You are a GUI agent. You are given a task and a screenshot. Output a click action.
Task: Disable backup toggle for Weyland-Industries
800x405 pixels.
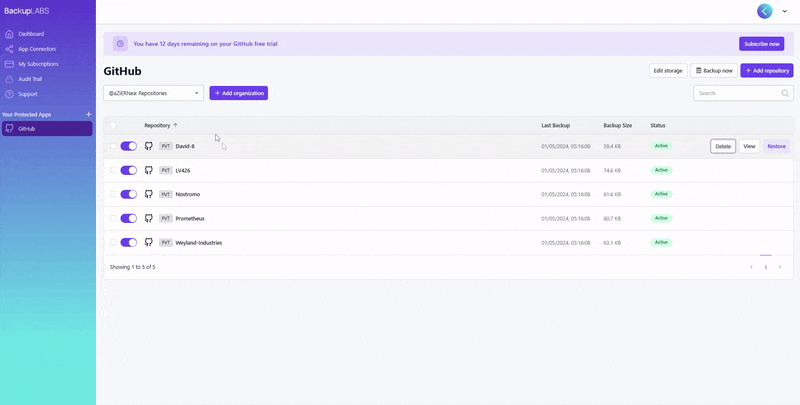pos(129,242)
